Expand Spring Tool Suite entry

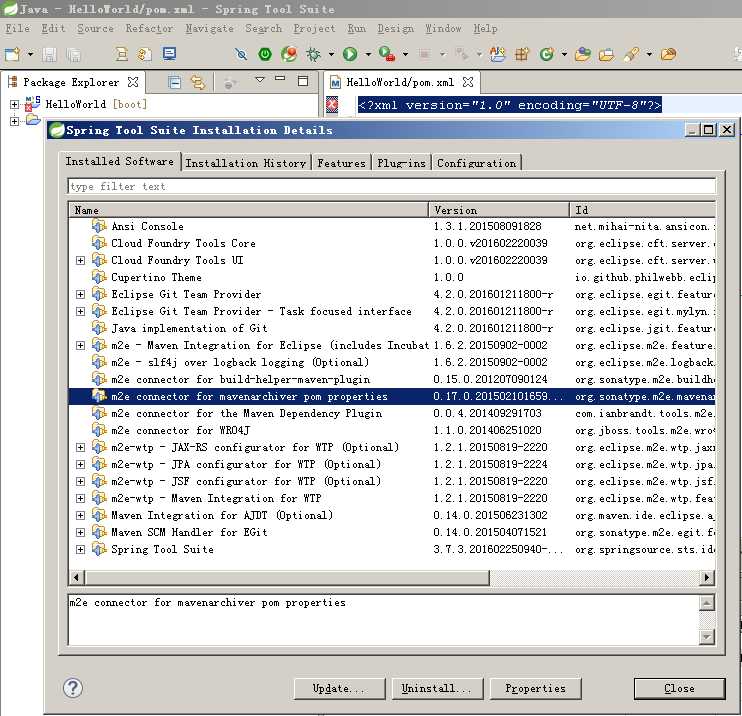[x=80, y=550]
